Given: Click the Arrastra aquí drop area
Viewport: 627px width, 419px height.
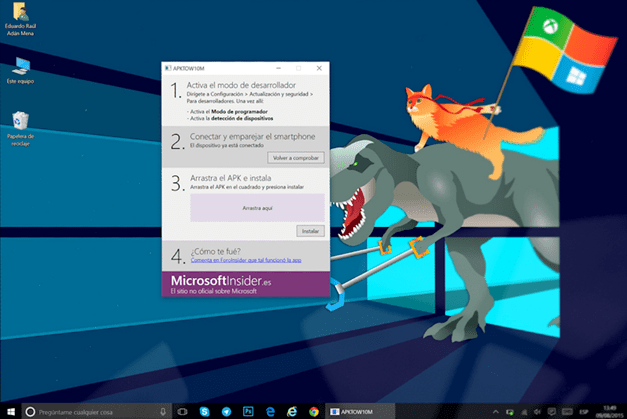Looking at the screenshot, I should coord(257,208).
